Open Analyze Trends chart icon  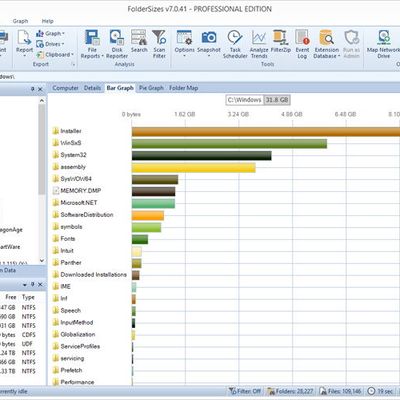click(259, 44)
